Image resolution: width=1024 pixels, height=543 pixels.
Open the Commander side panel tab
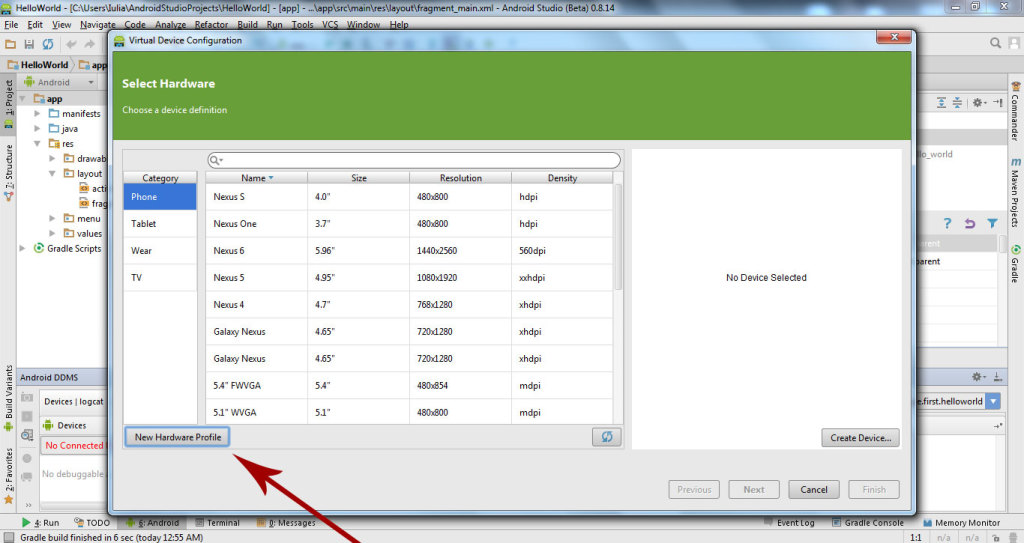coord(1016,111)
